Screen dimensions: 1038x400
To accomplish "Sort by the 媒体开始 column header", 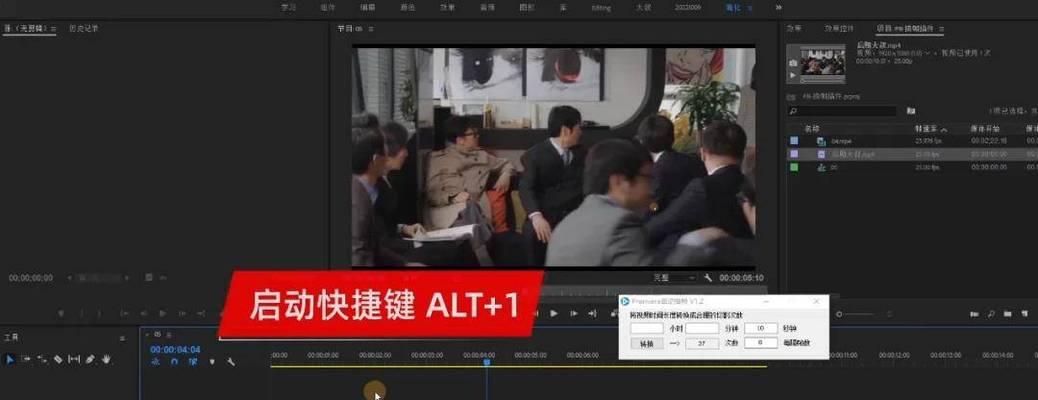I will [x=984, y=128].
